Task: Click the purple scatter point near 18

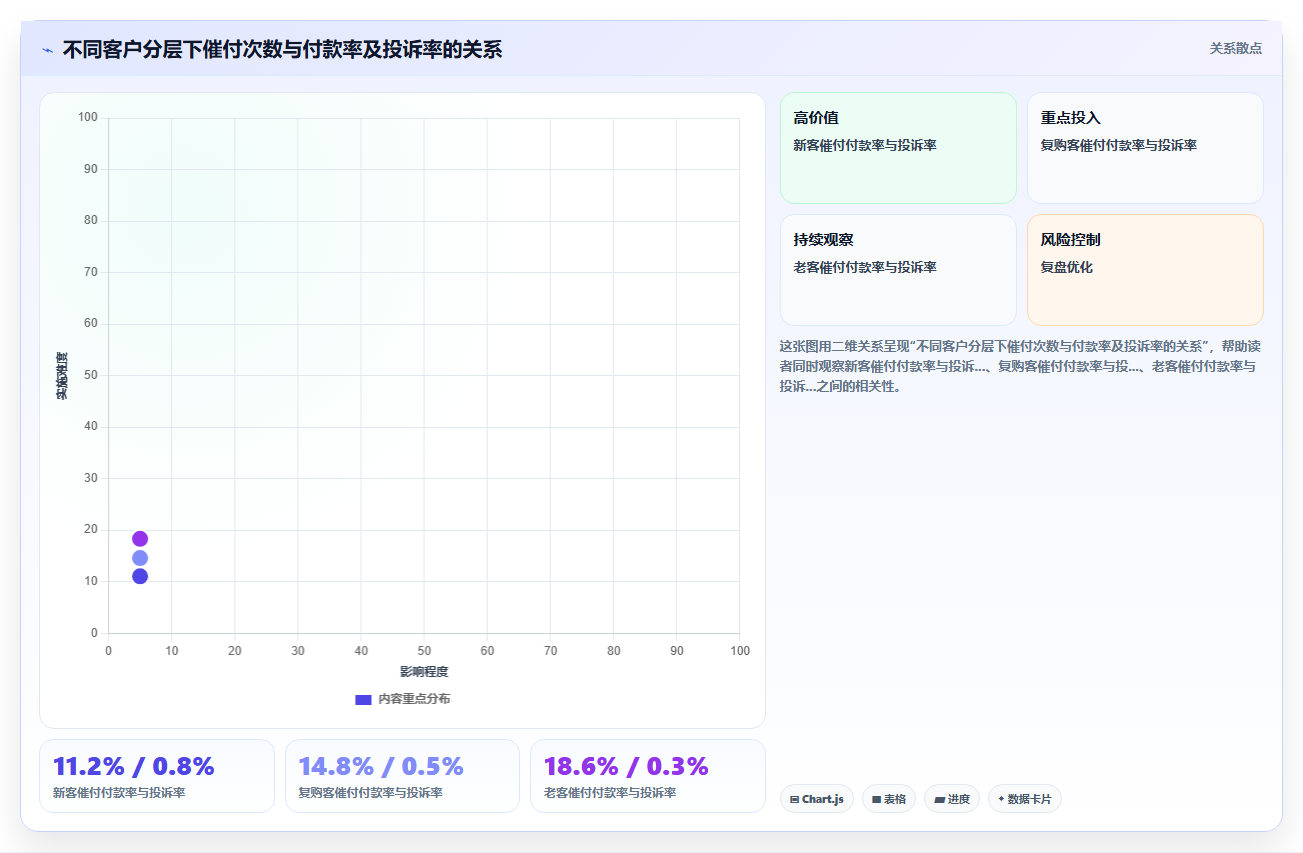Action: [140, 539]
